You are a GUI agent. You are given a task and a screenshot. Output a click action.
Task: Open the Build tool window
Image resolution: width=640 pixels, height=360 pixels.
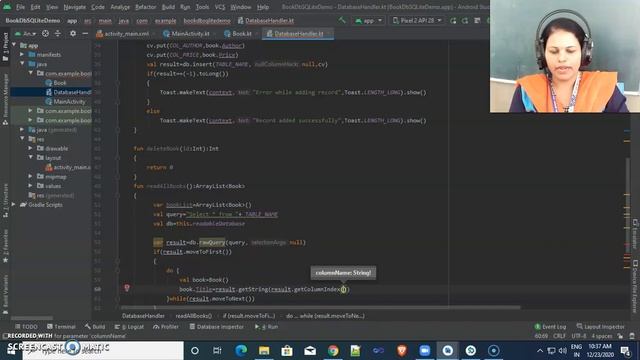tap(95, 327)
